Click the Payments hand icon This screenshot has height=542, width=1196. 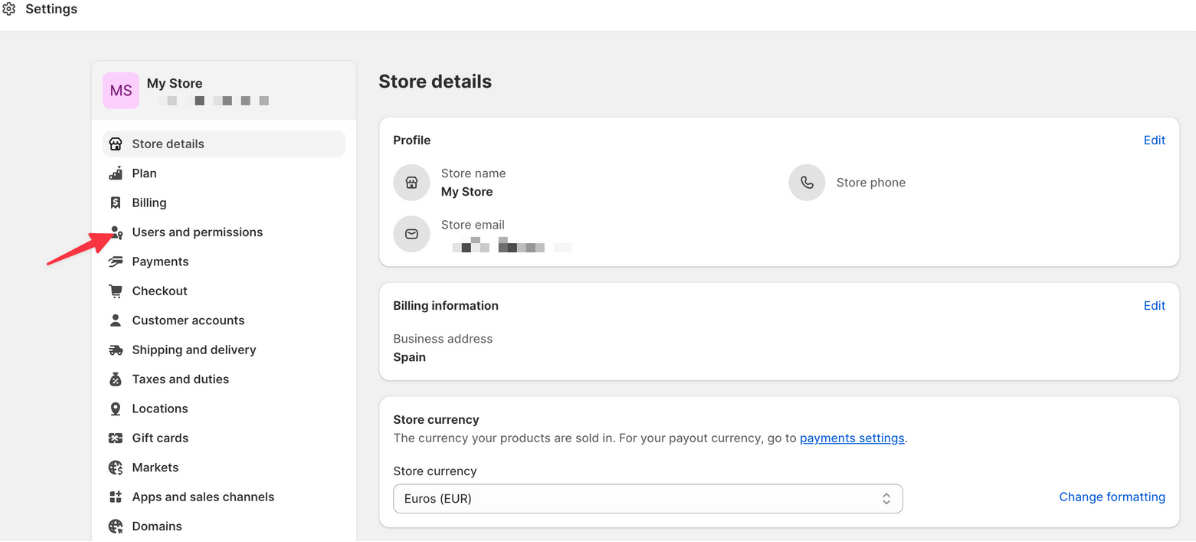pyautogui.click(x=115, y=261)
